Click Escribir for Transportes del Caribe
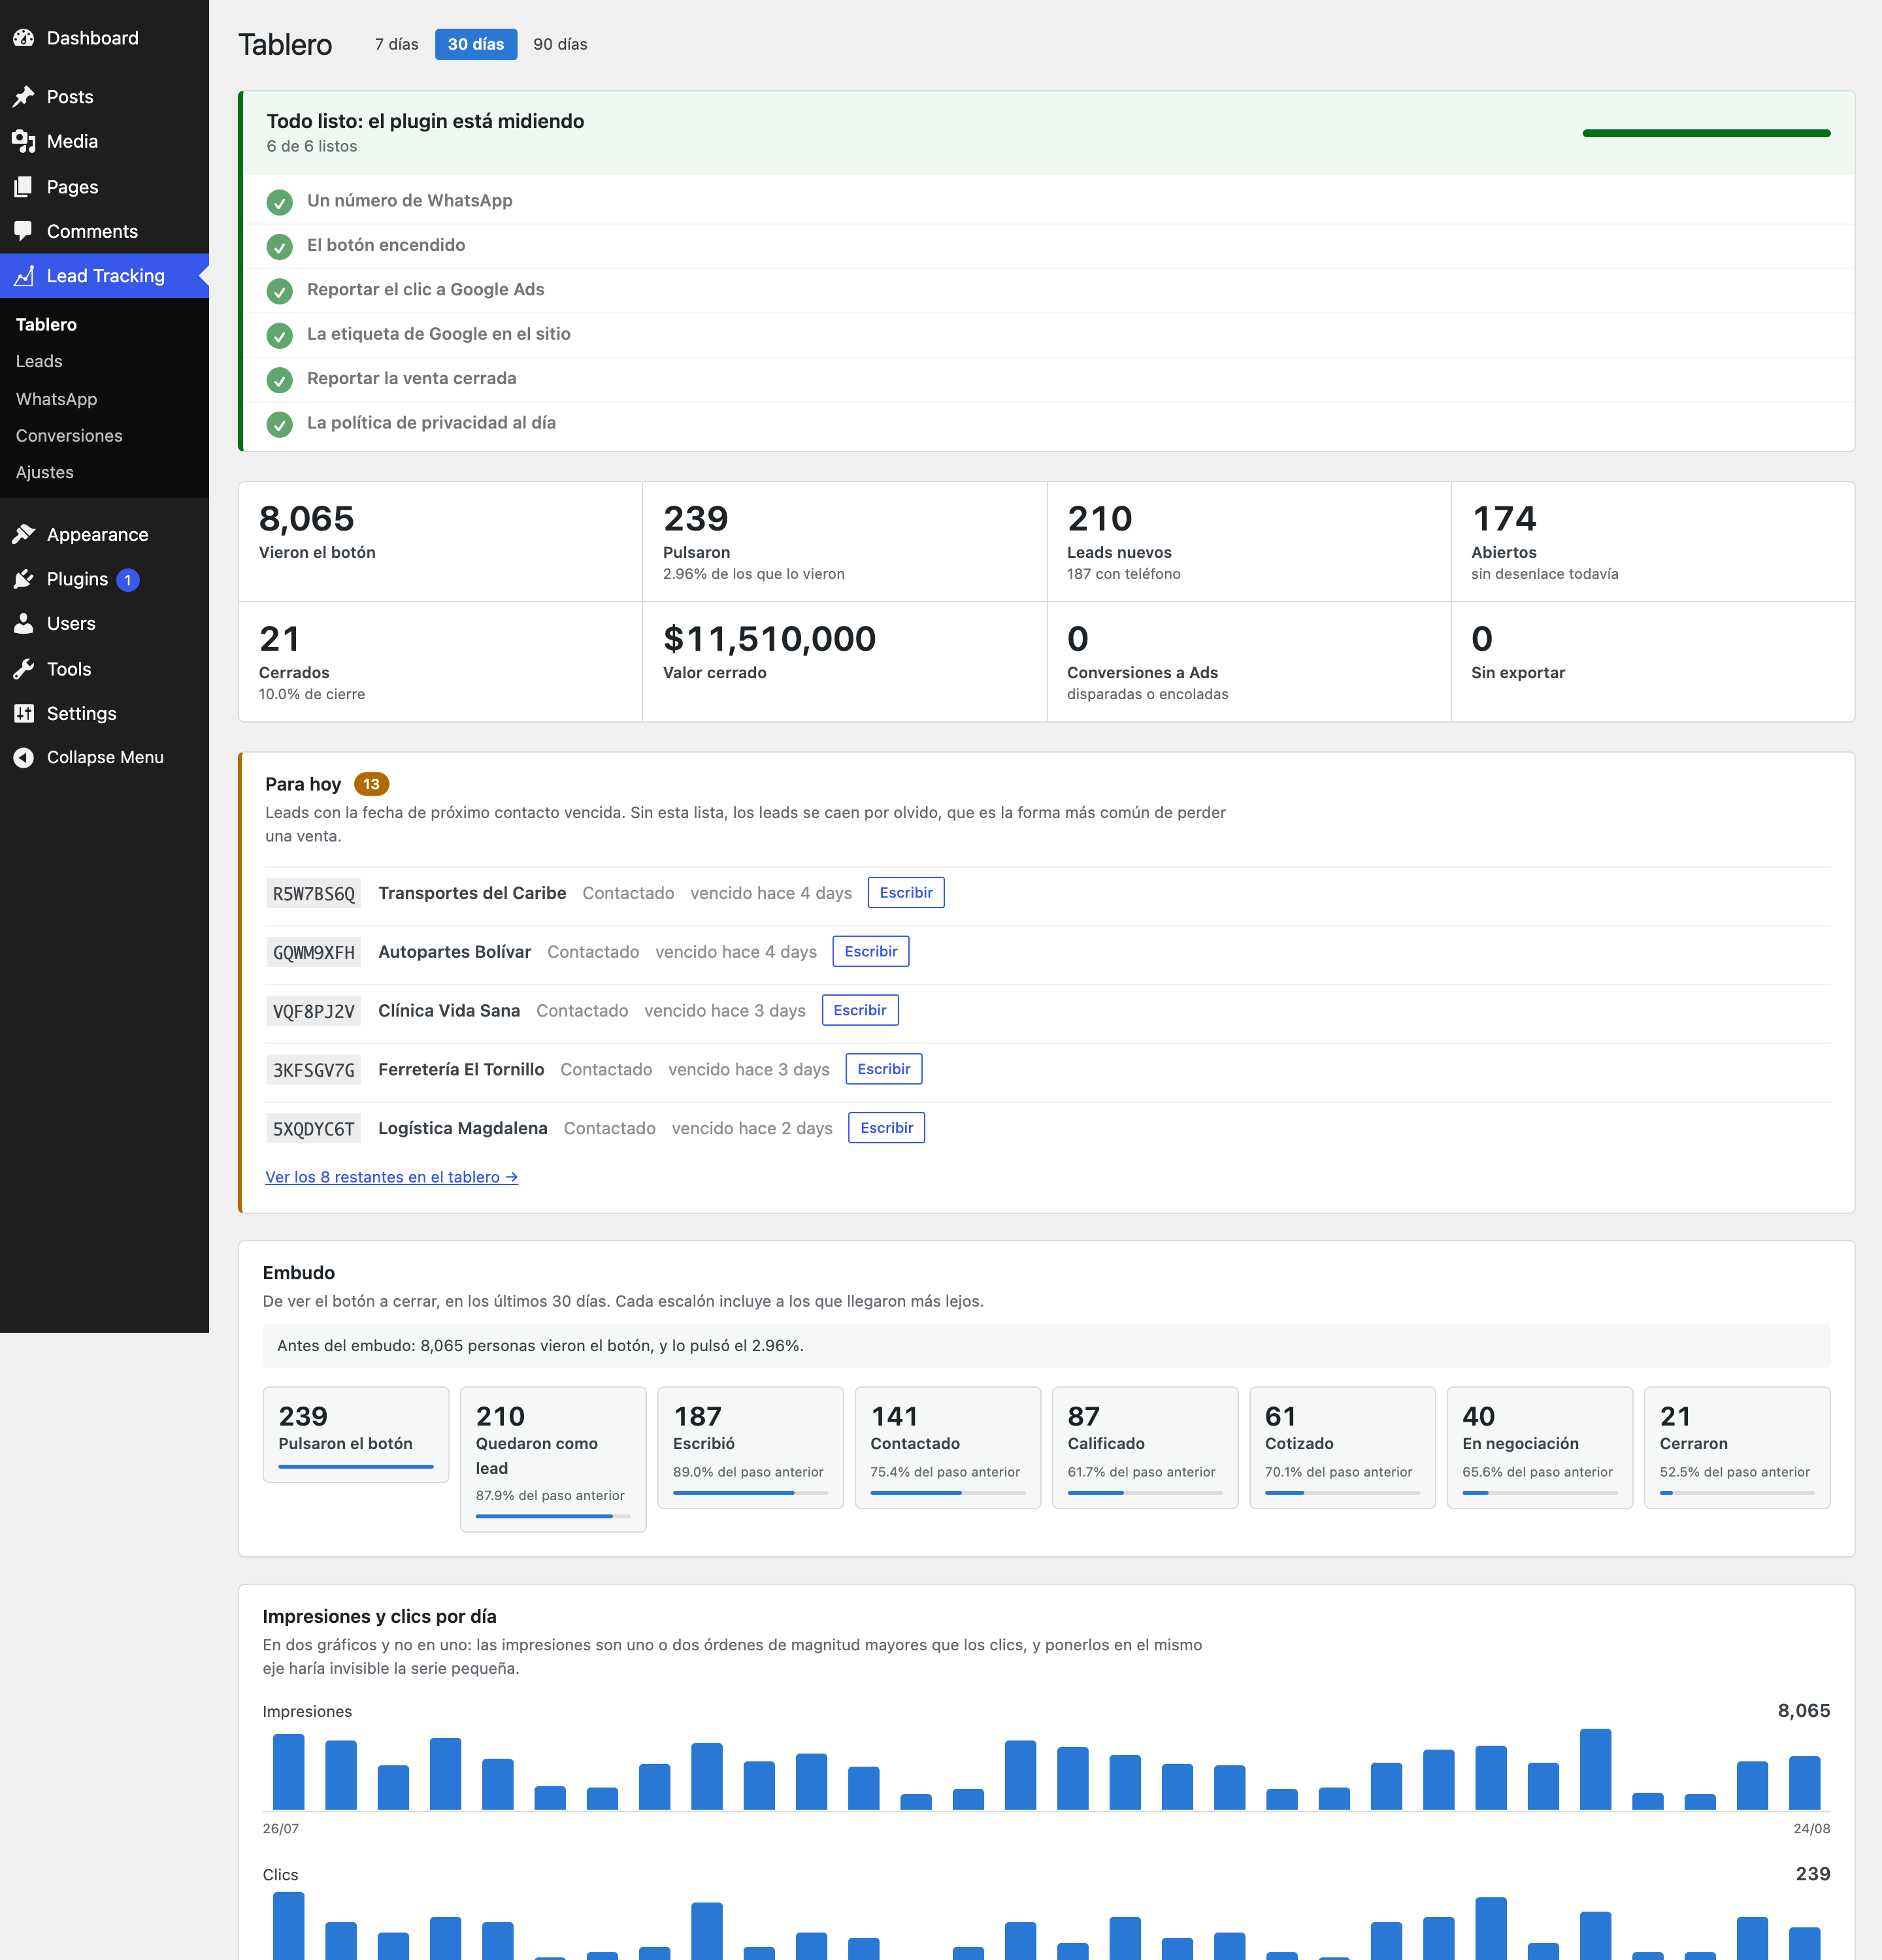The height and width of the screenshot is (1960, 1882). click(x=906, y=892)
